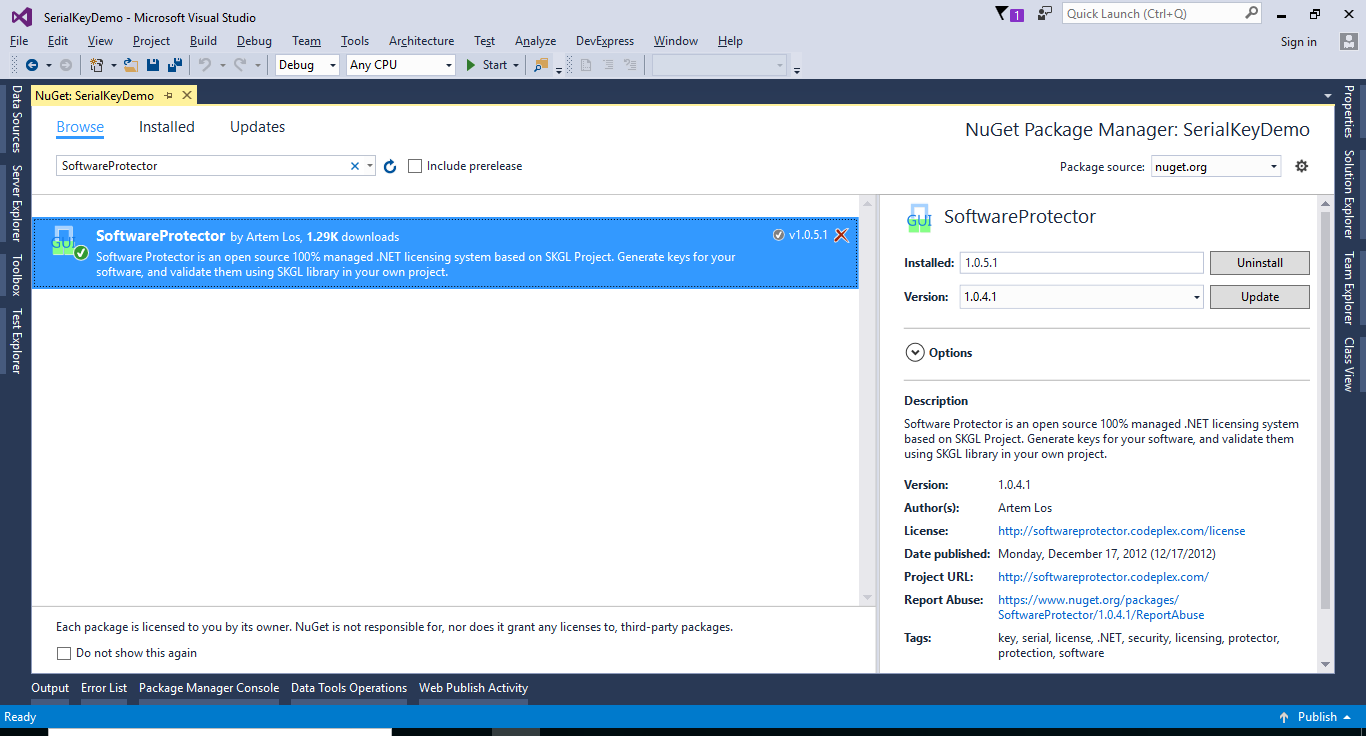Click the New Project toolbar icon
The image size is (1366, 736).
click(x=96, y=65)
